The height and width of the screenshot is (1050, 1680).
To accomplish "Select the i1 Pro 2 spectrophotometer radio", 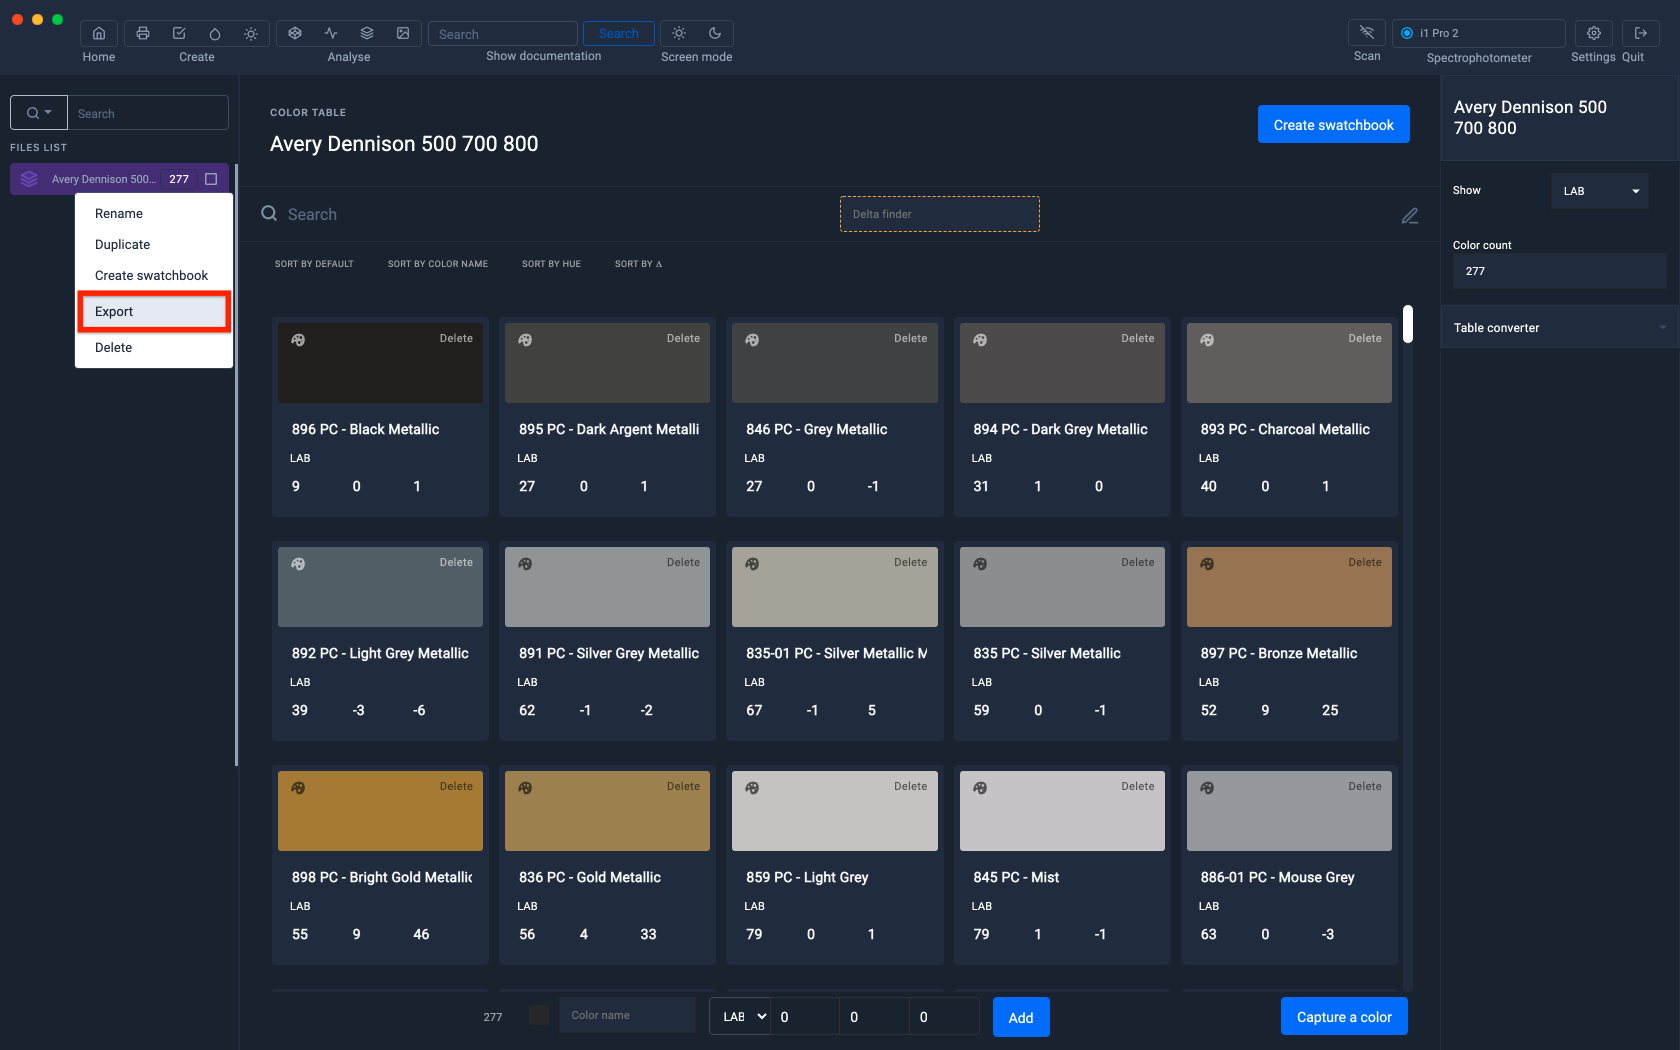I will (1407, 33).
